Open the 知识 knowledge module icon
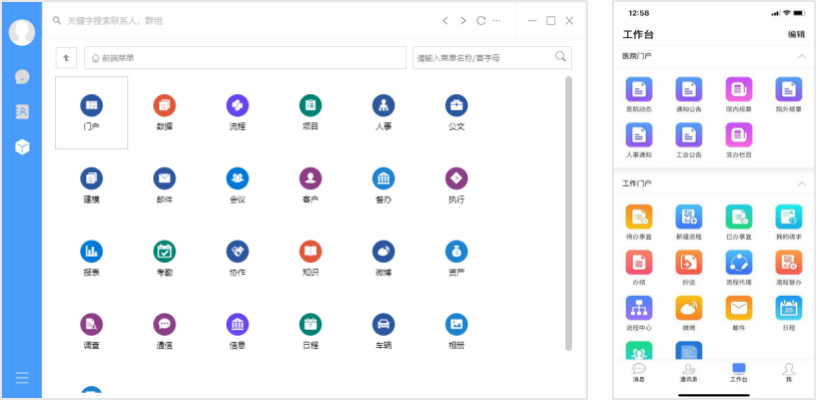 pyautogui.click(x=311, y=252)
